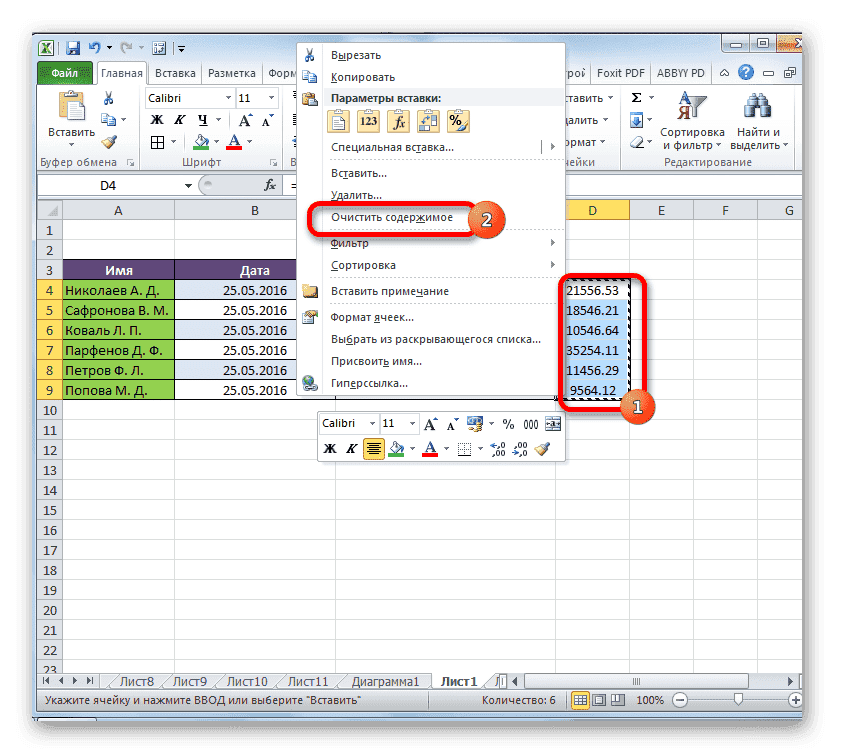The image size is (861, 753).
Task: Expand the Сортировка submenu
Action: click(370, 264)
